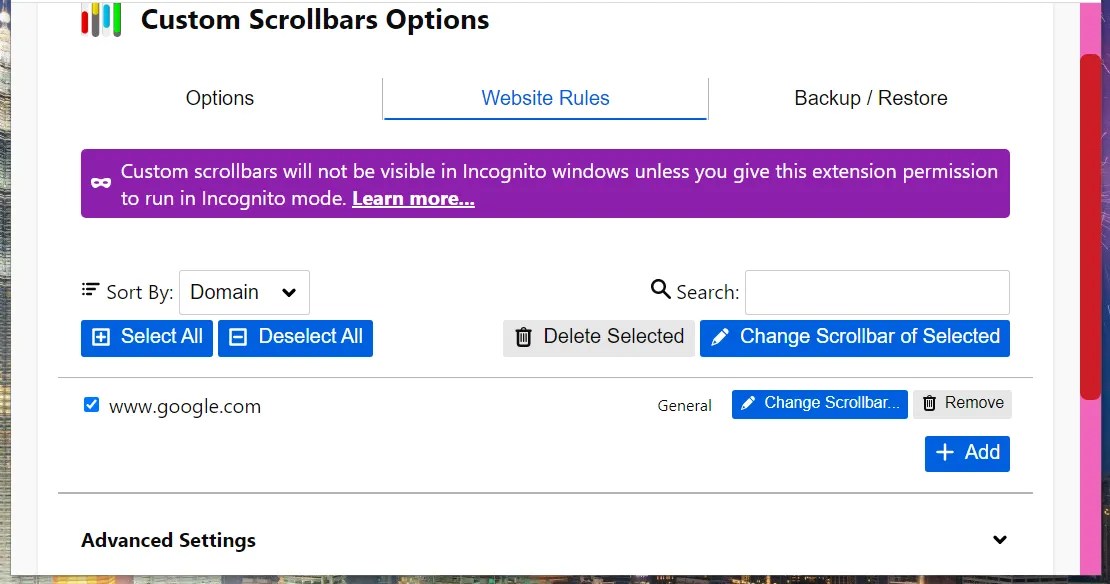This screenshot has height=584, width=1110.
Task: Click the trash icon on Delete Selected
Action: (x=523, y=337)
